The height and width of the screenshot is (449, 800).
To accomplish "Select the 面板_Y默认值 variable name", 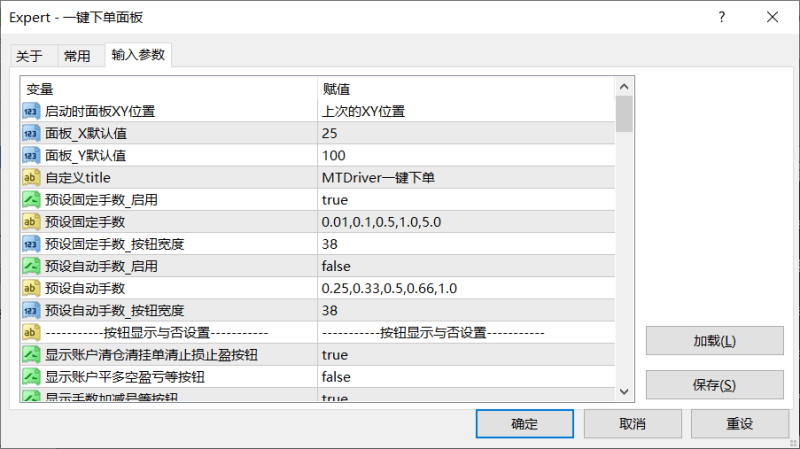I will click(x=86, y=156).
